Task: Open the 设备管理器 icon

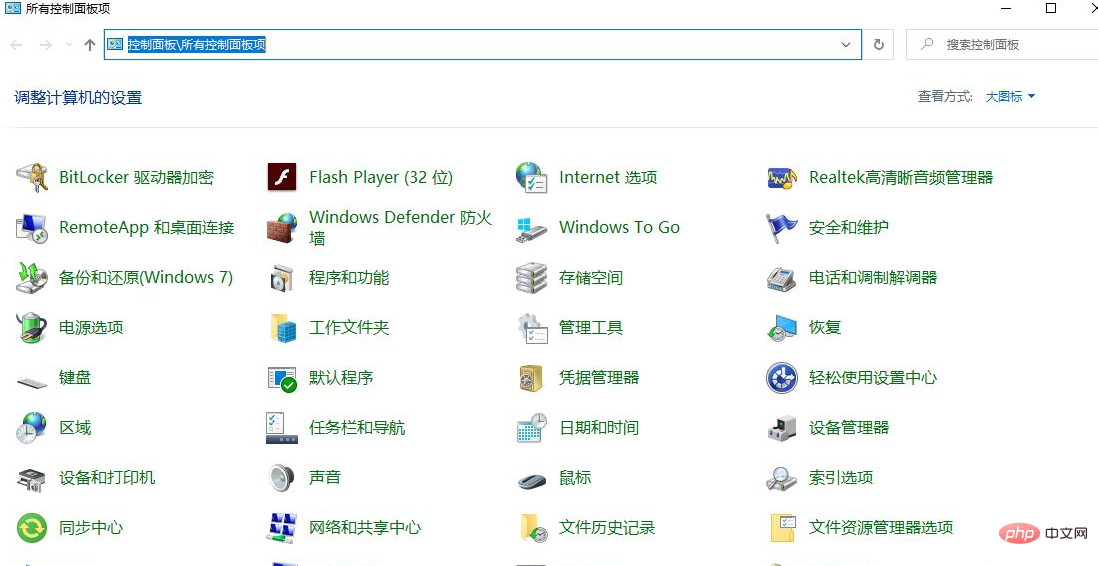Action: coord(781,428)
